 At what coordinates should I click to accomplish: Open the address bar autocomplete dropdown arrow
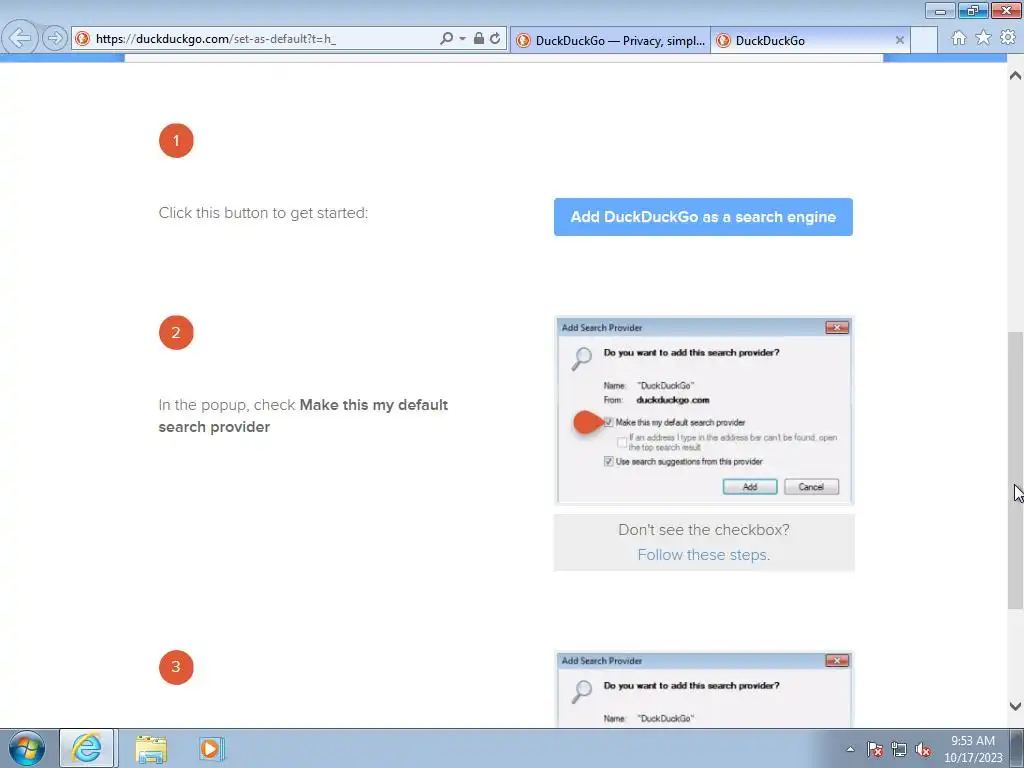pos(462,39)
